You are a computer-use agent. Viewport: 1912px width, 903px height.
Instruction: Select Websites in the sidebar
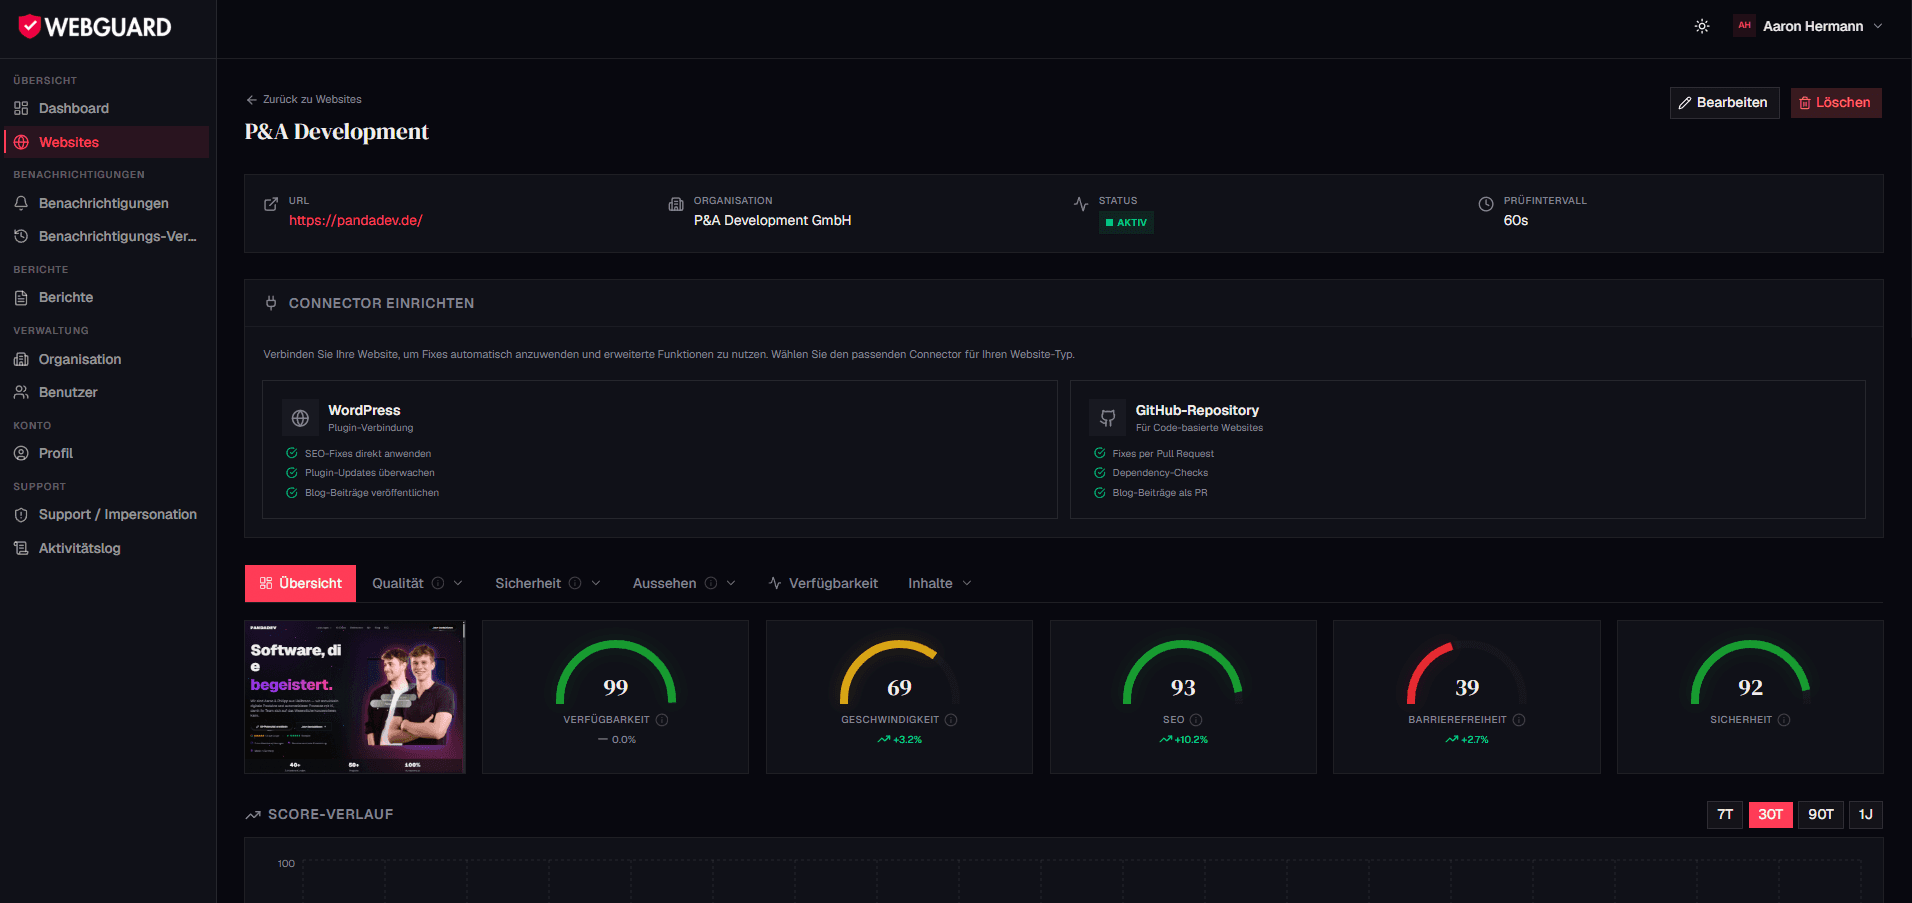pyautogui.click(x=106, y=142)
